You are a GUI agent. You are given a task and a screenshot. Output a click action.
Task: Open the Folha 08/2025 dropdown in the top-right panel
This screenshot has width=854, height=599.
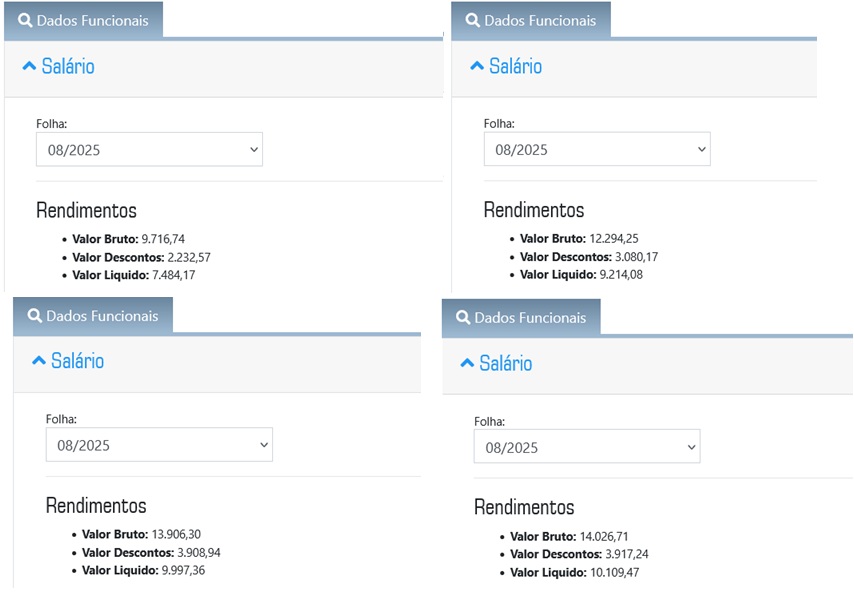tap(597, 150)
